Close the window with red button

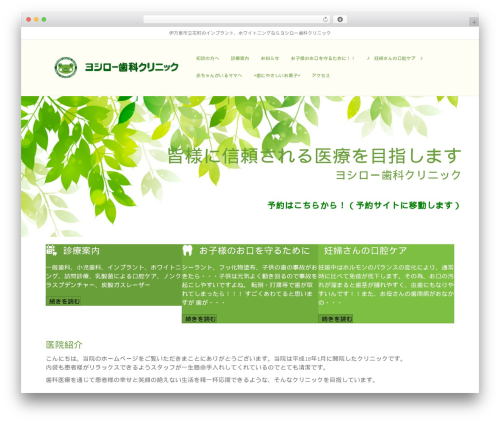tap(29, 20)
